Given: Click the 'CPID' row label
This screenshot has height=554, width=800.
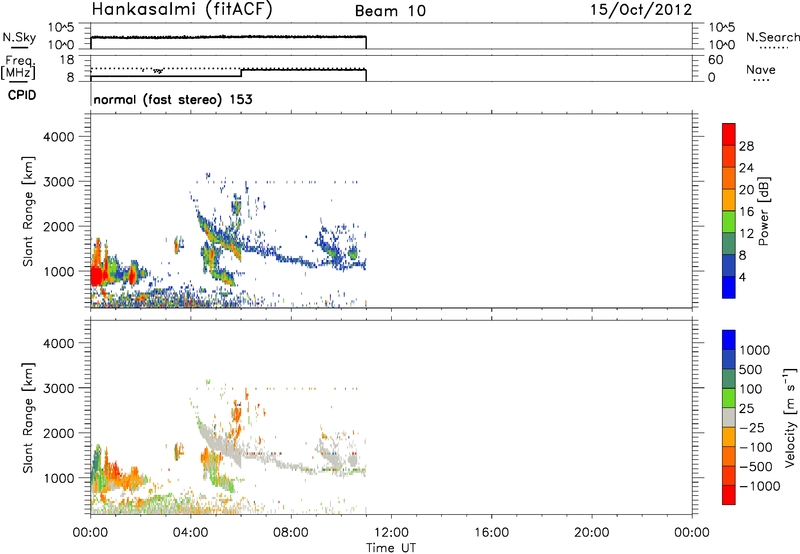Looking at the screenshot, I should point(22,95).
